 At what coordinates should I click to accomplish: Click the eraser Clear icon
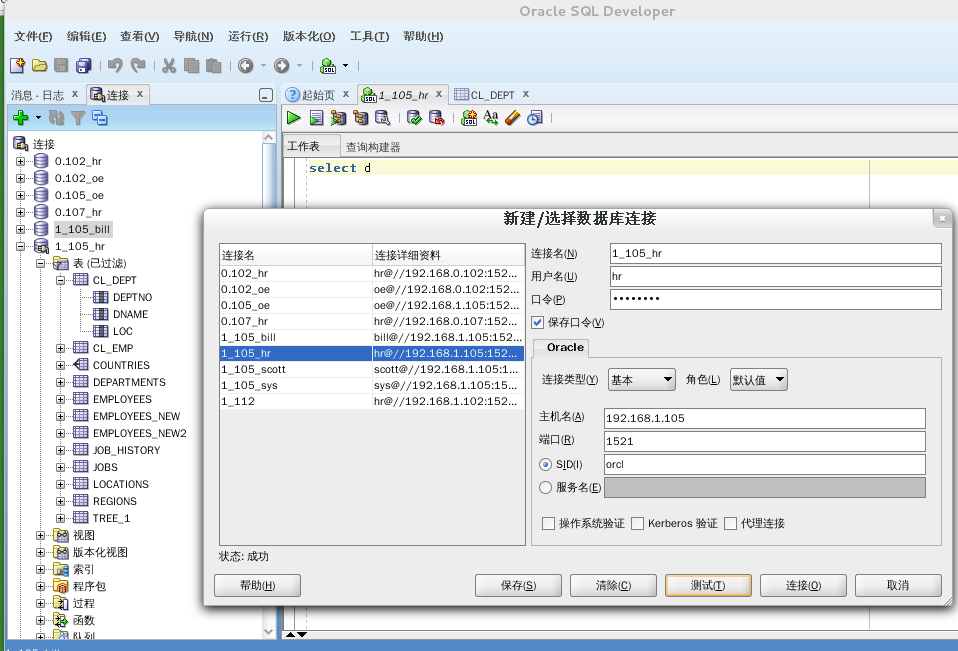coord(513,118)
